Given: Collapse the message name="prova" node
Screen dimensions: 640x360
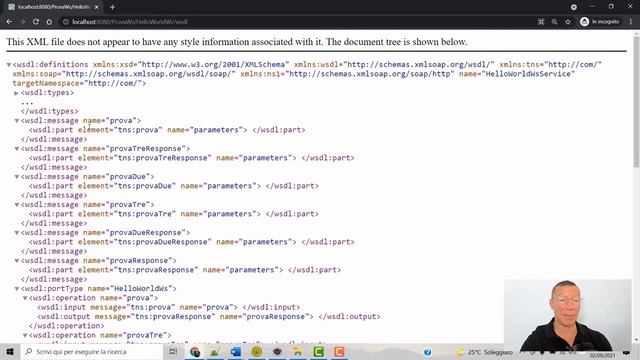Looking at the screenshot, I should tap(17, 121).
